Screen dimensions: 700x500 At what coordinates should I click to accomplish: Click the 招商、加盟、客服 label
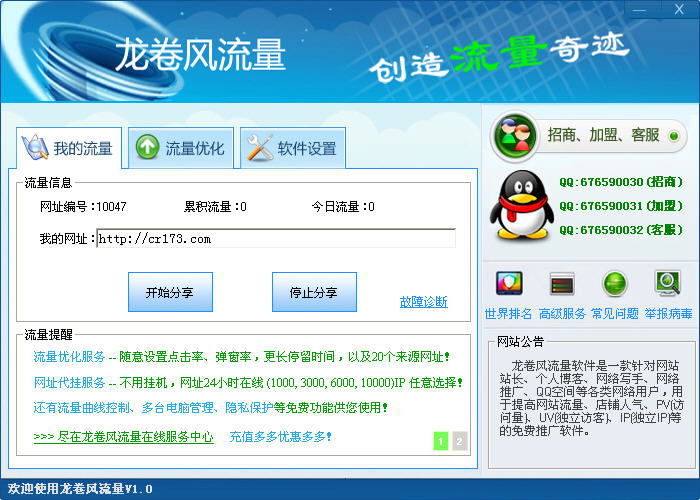(x=604, y=135)
